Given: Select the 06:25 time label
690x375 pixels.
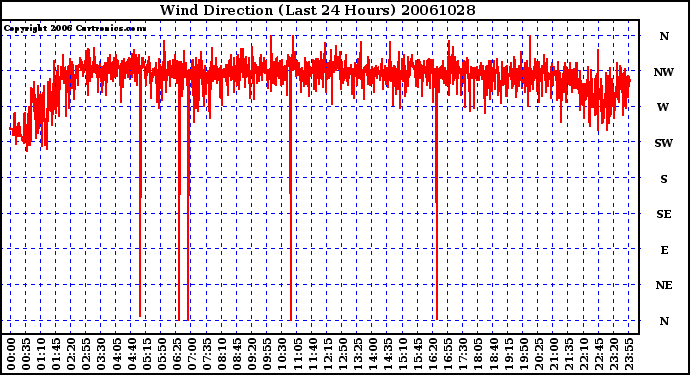Looking at the screenshot, I should 176,354.
